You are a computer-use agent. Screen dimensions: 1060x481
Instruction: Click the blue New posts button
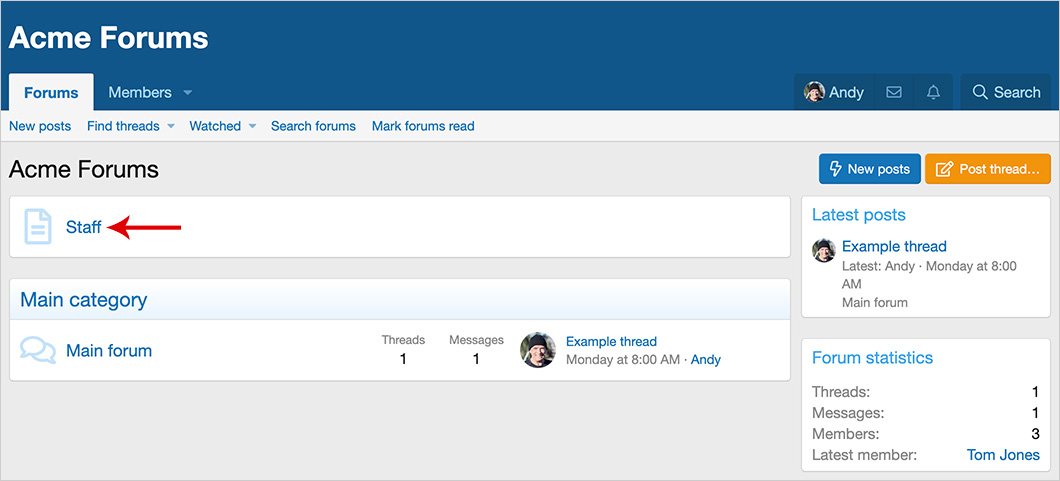869,169
